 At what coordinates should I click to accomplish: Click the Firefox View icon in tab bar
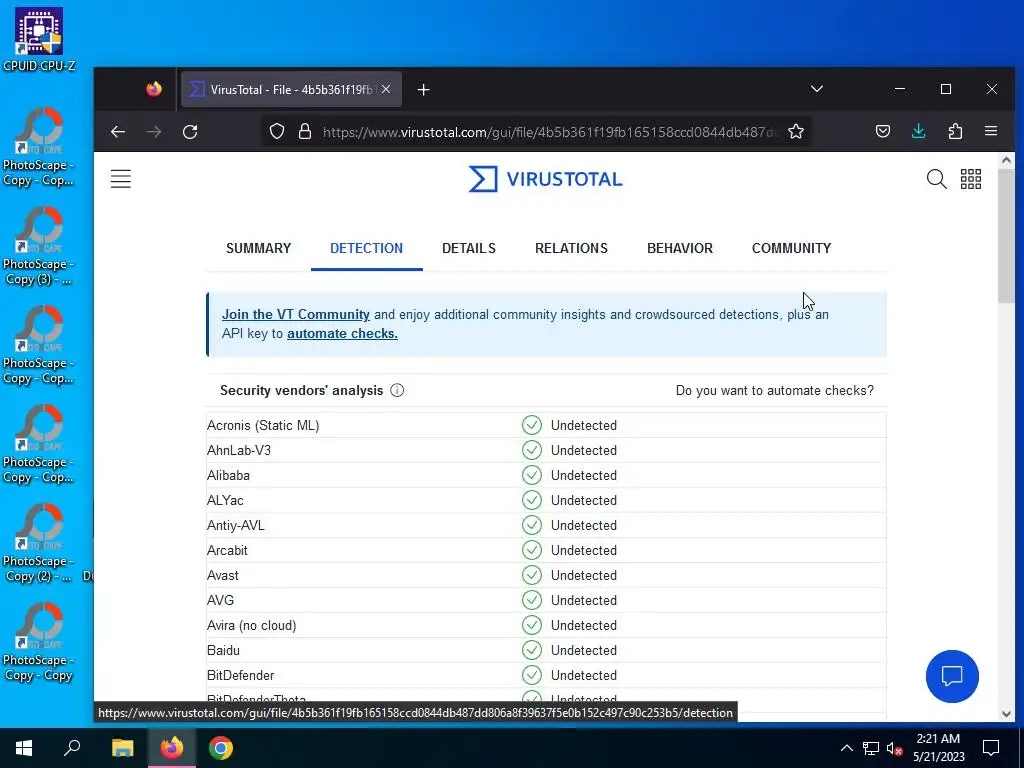[154, 89]
